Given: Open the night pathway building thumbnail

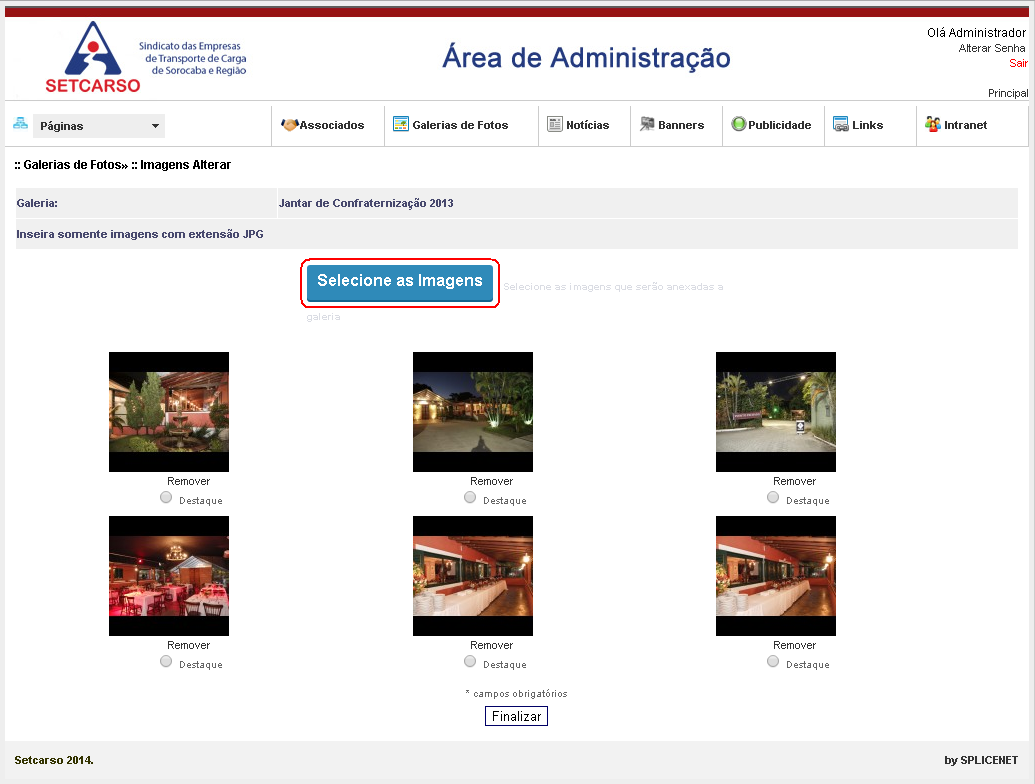Looking at the screenshot, I should (x=473, y=412).
